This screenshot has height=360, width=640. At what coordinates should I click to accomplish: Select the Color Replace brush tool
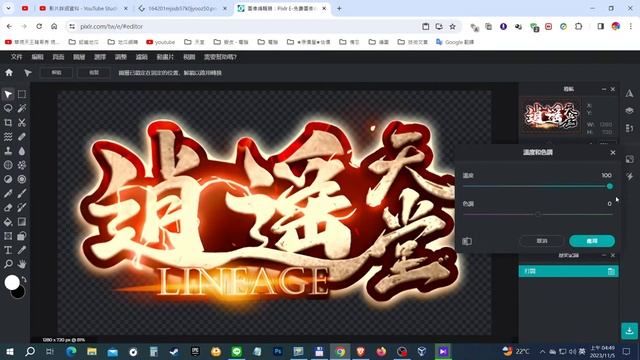click(22, 207)
